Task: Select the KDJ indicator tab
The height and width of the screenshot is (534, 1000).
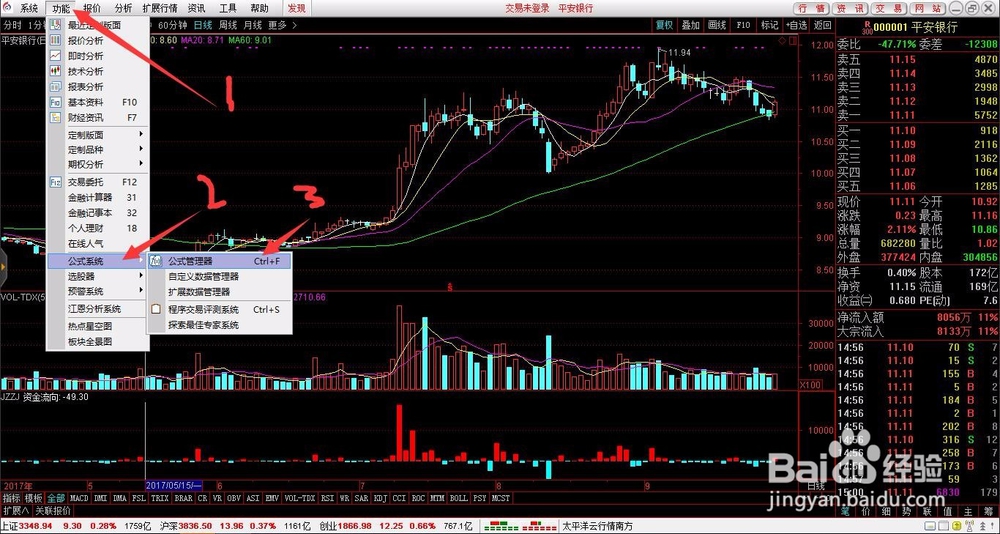Action: [x=380, y=498]
